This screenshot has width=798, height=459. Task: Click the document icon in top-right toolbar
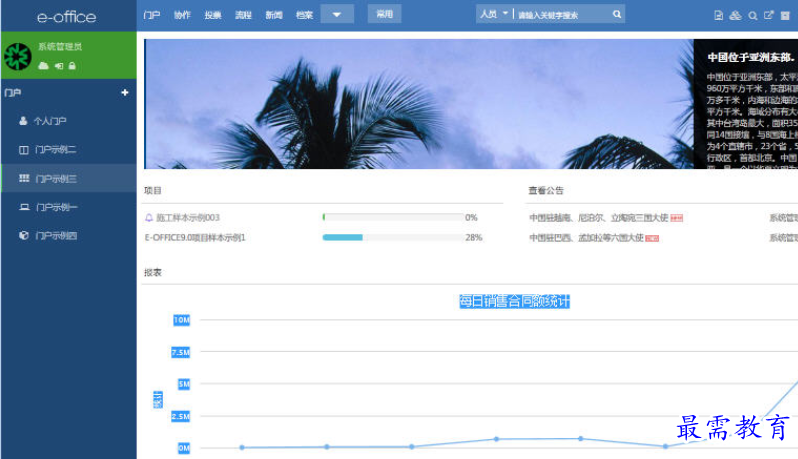(718, 15)
